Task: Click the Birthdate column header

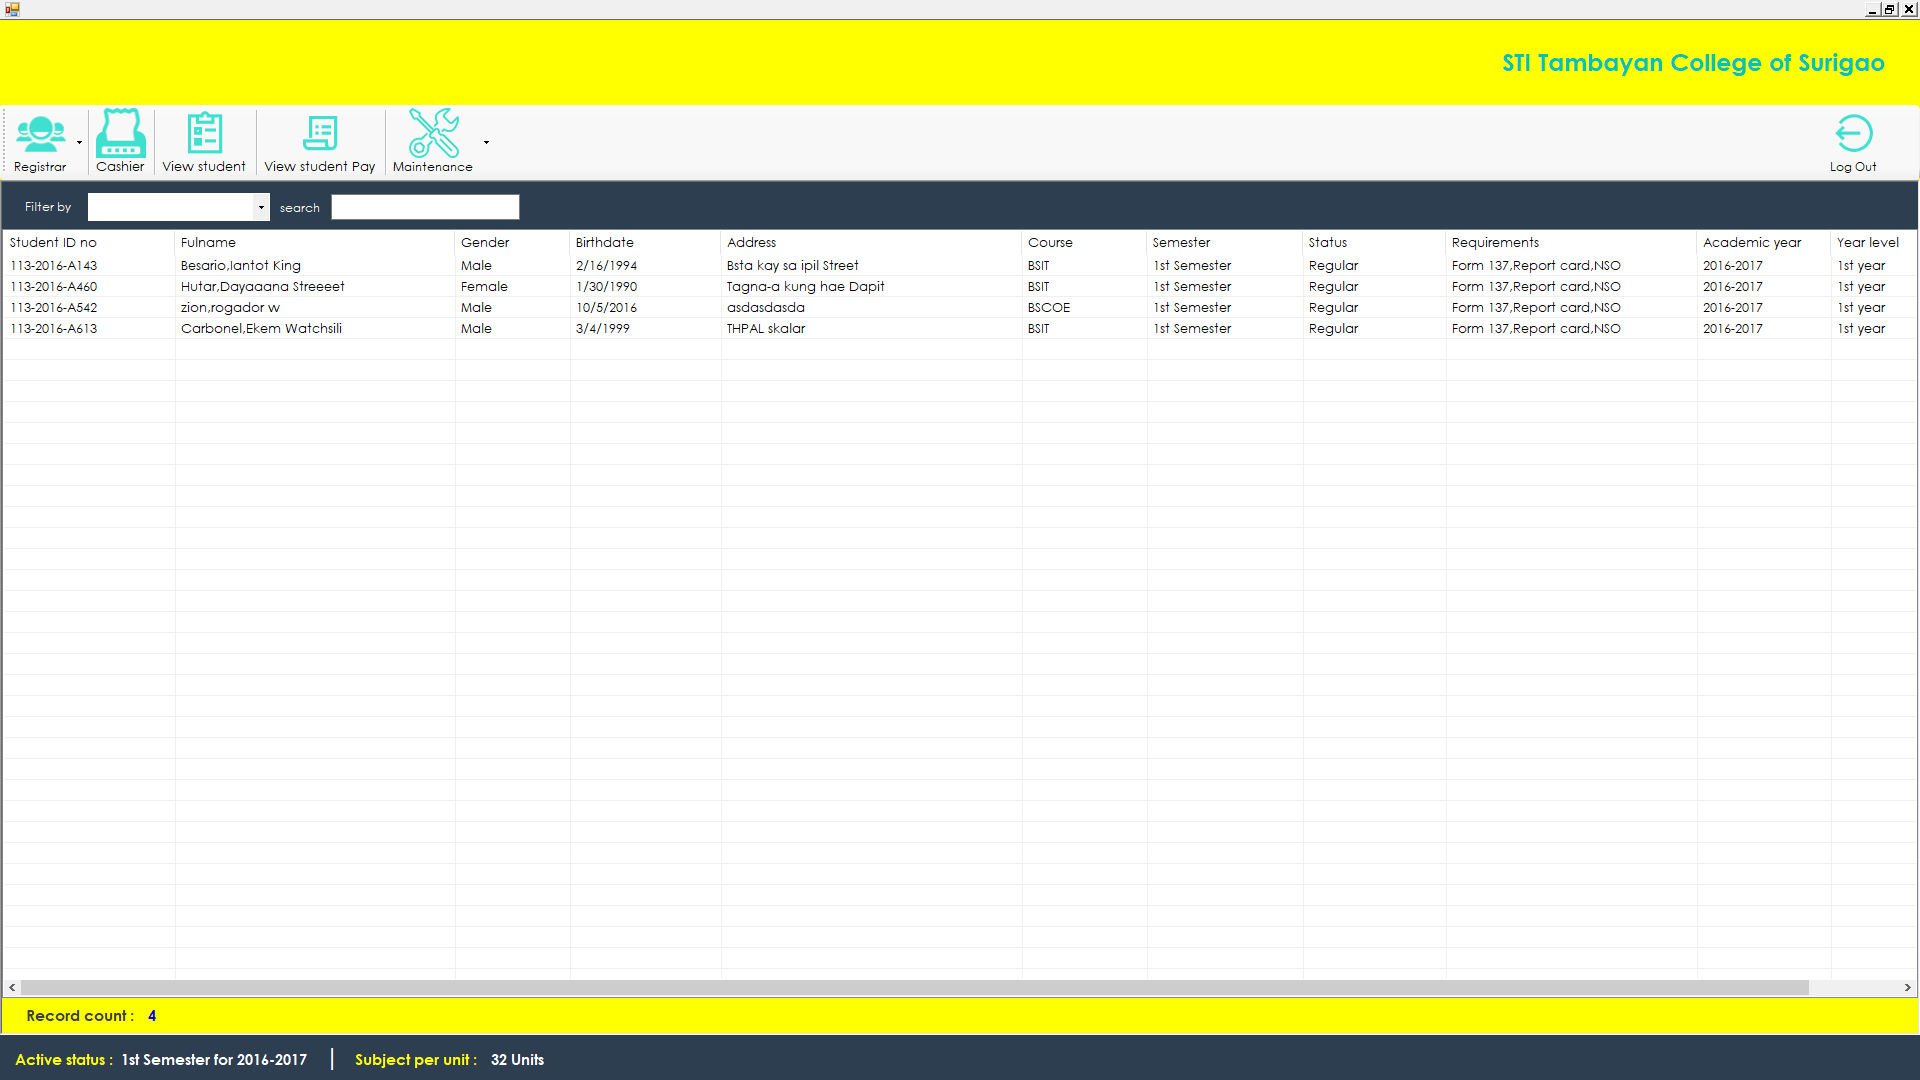Action: (x=604, y=242)
